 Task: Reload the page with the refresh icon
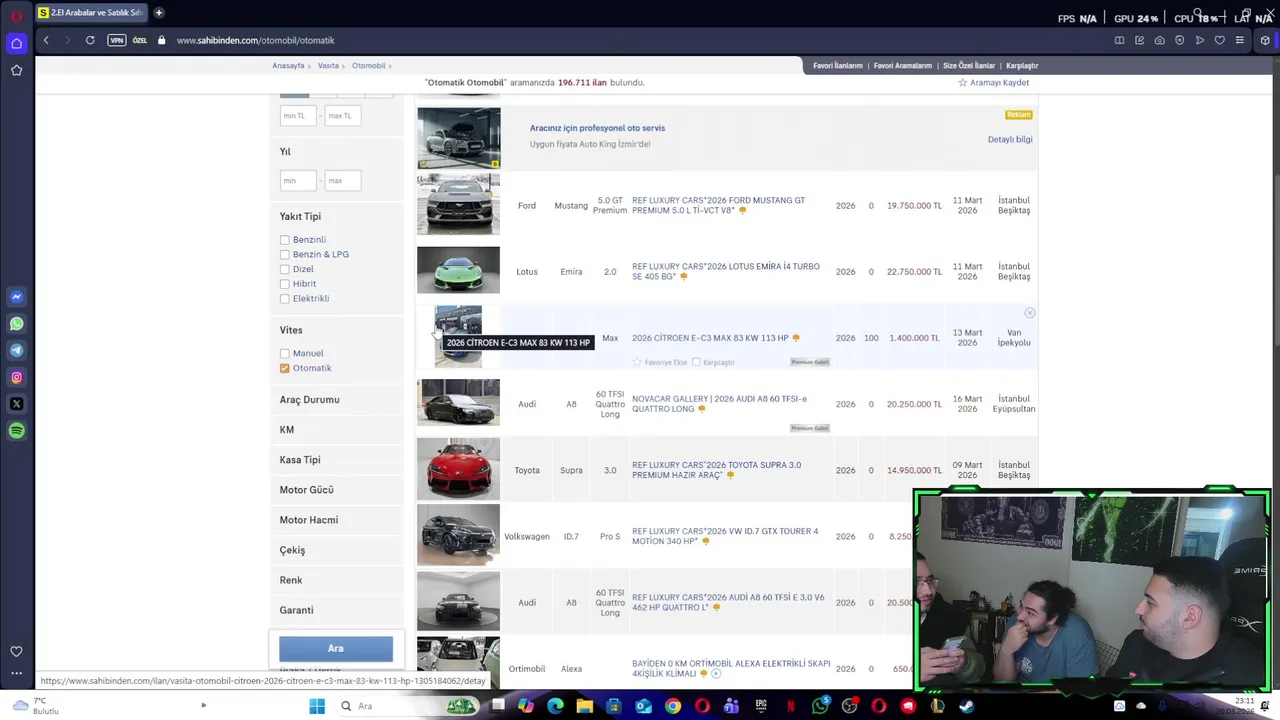90,40
